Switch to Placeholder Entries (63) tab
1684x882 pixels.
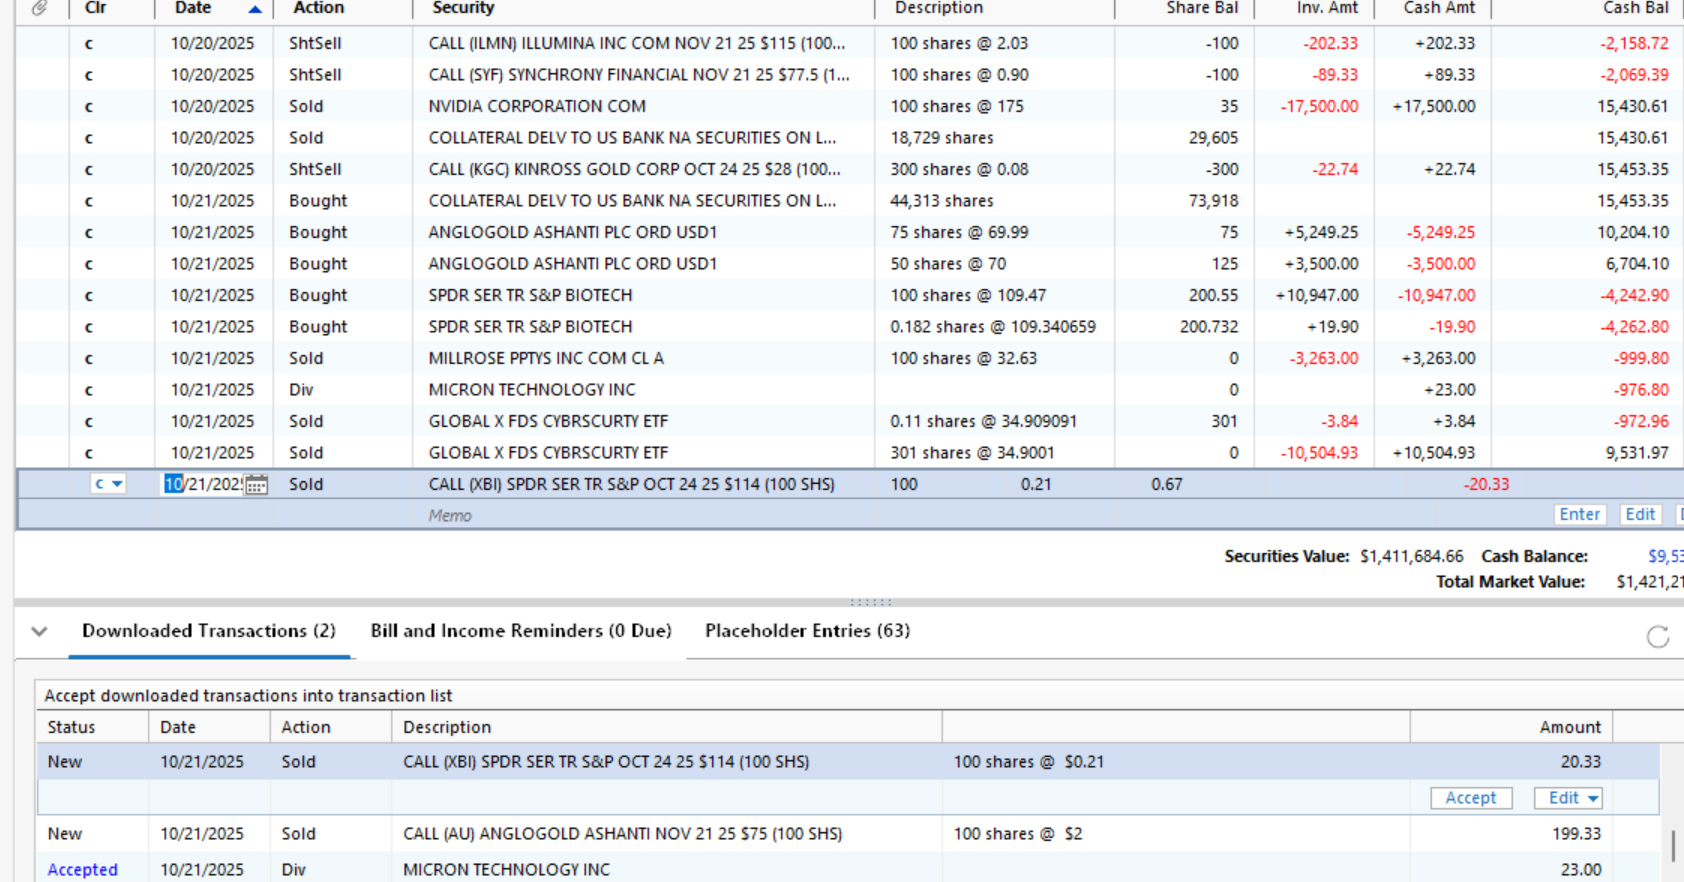tap(808, 631)
